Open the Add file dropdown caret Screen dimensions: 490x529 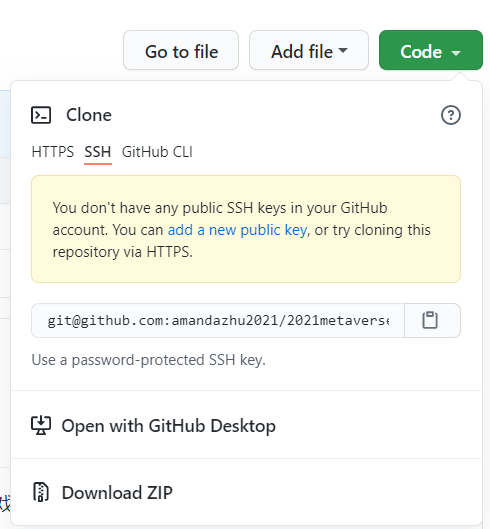[343, 51]
